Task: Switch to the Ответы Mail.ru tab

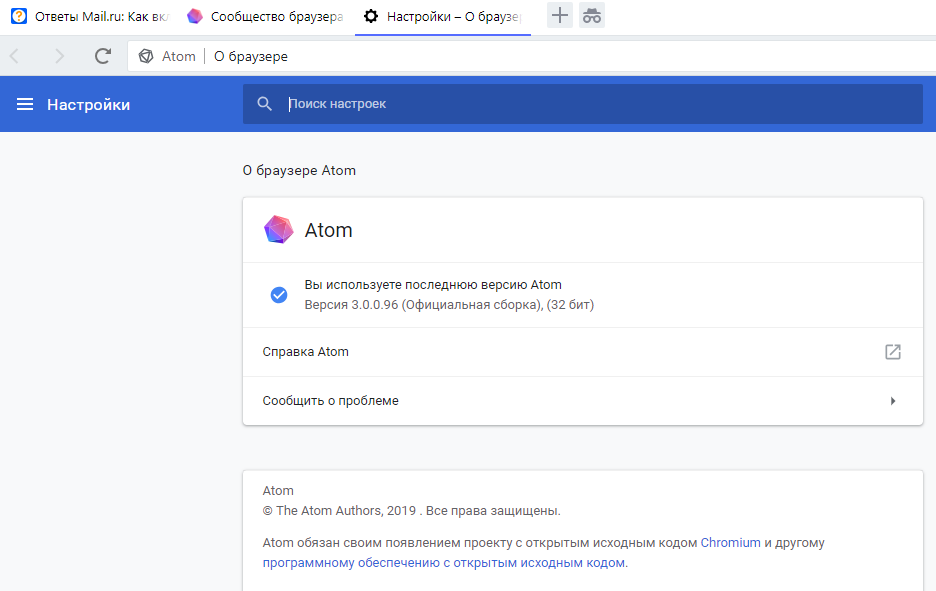Action: click(x=90, y=17)
